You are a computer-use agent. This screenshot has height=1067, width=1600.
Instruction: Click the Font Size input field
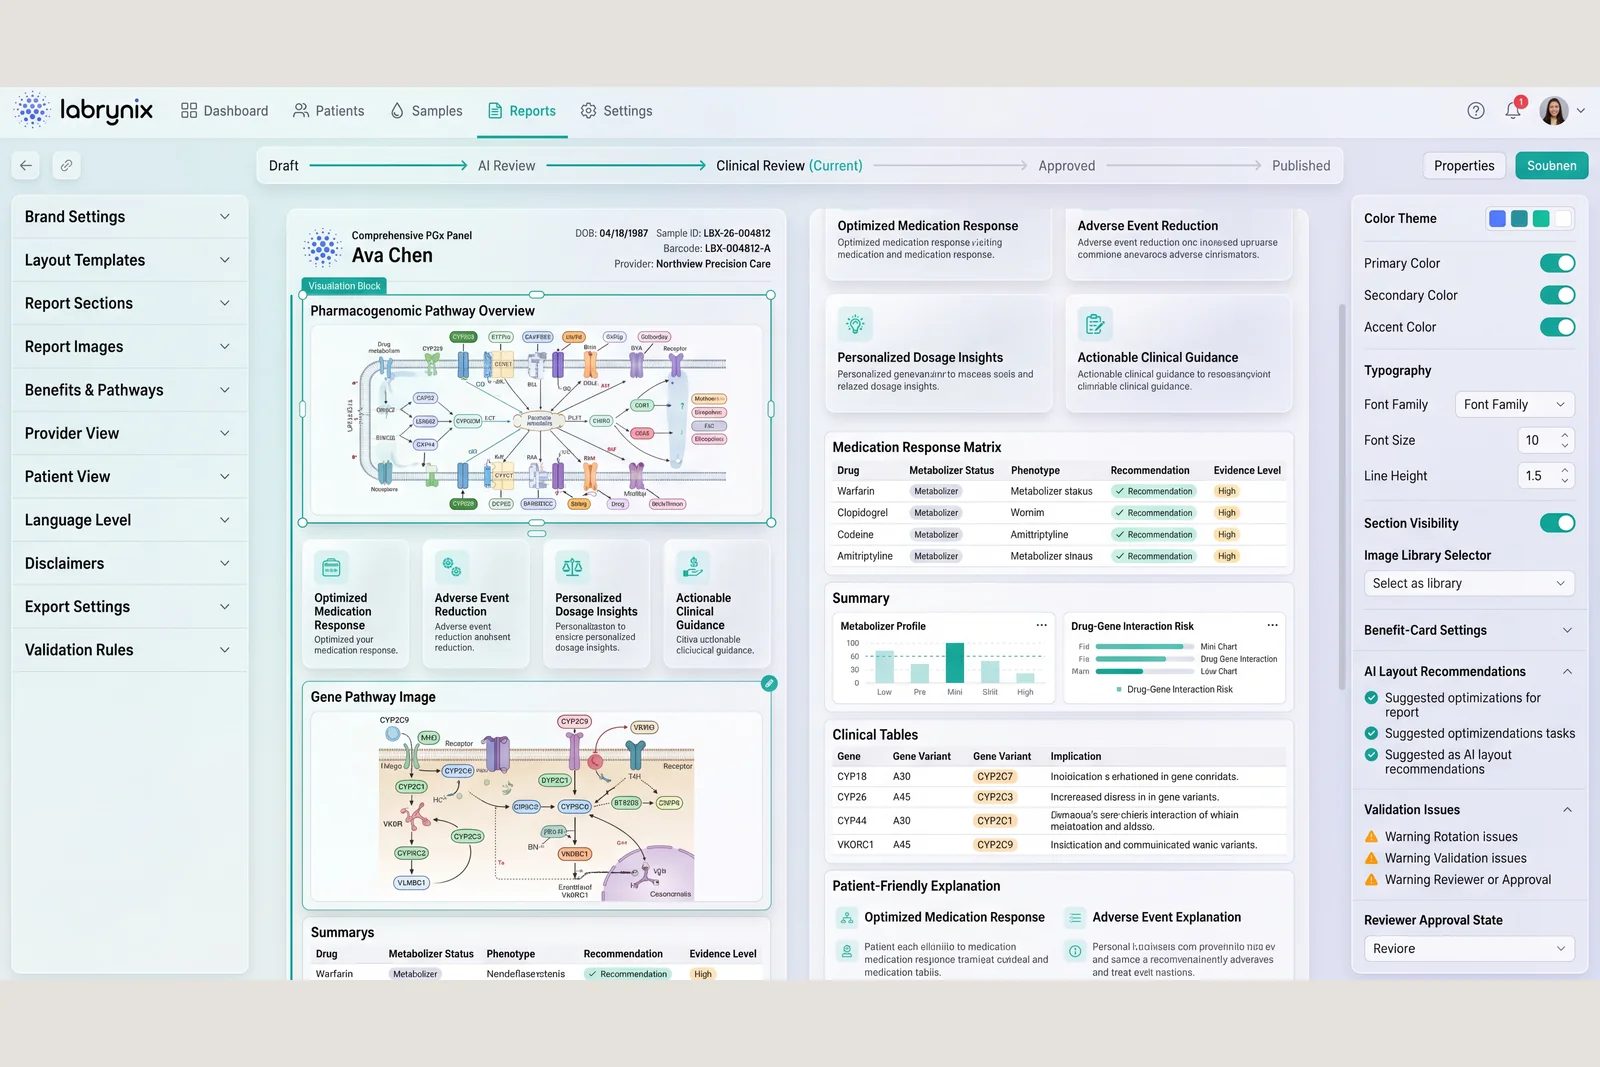[x=1545, y=440]
